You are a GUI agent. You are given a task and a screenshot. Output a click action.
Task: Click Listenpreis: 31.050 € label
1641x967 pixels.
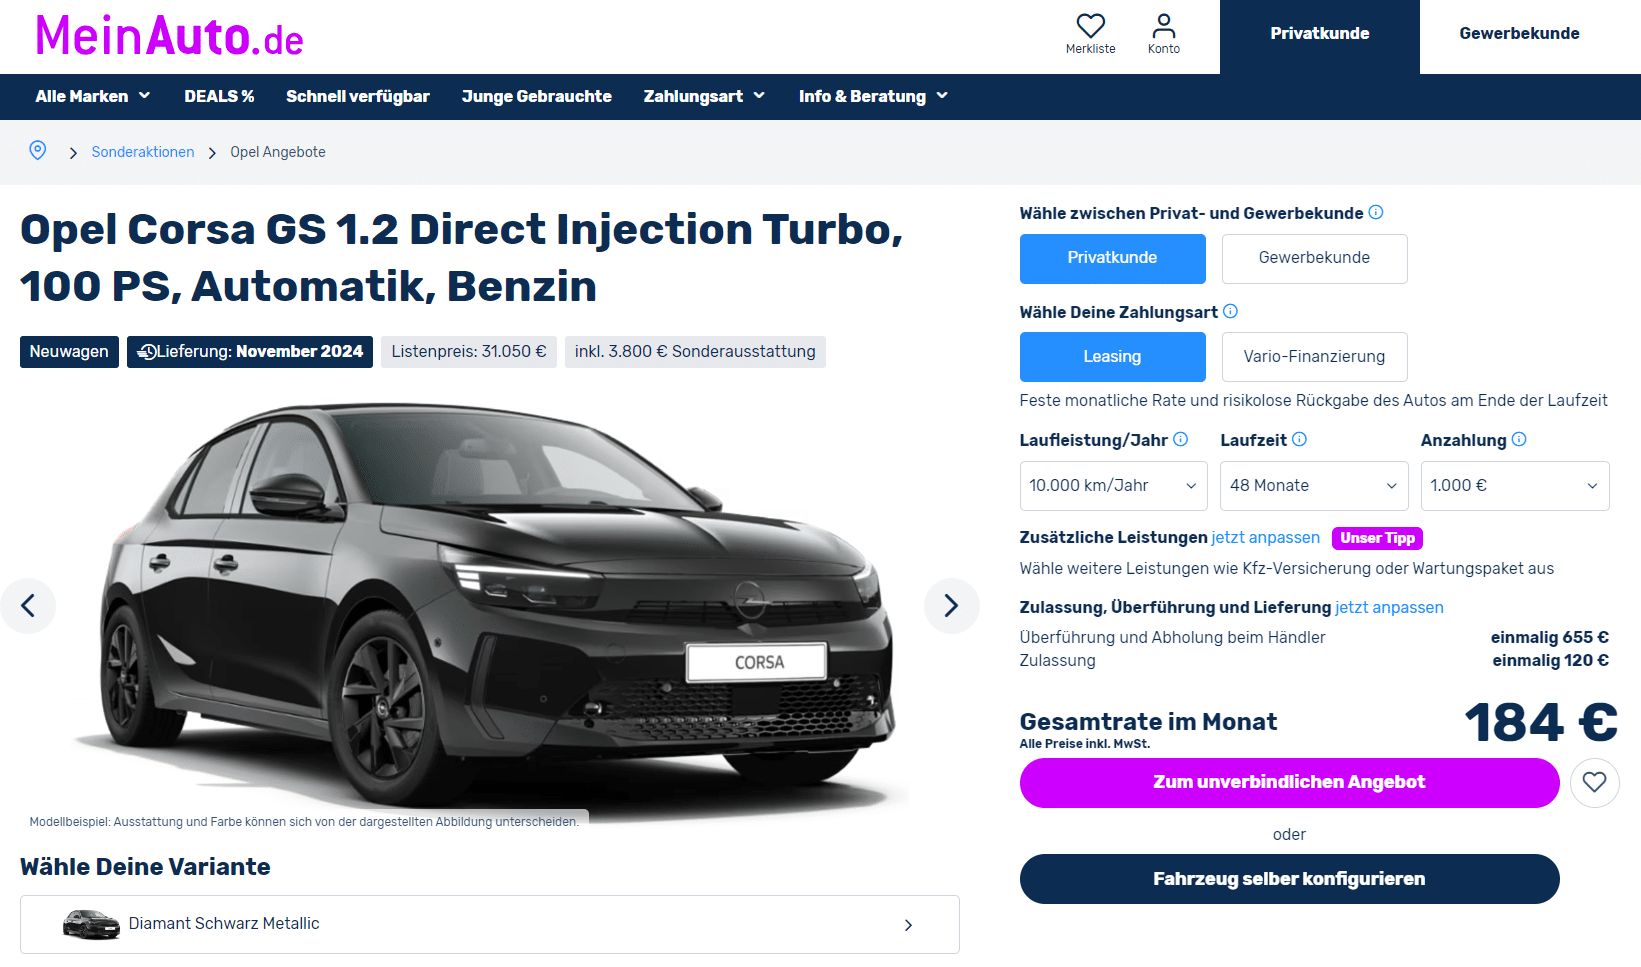pyautogui.click(x=469, y=352)
